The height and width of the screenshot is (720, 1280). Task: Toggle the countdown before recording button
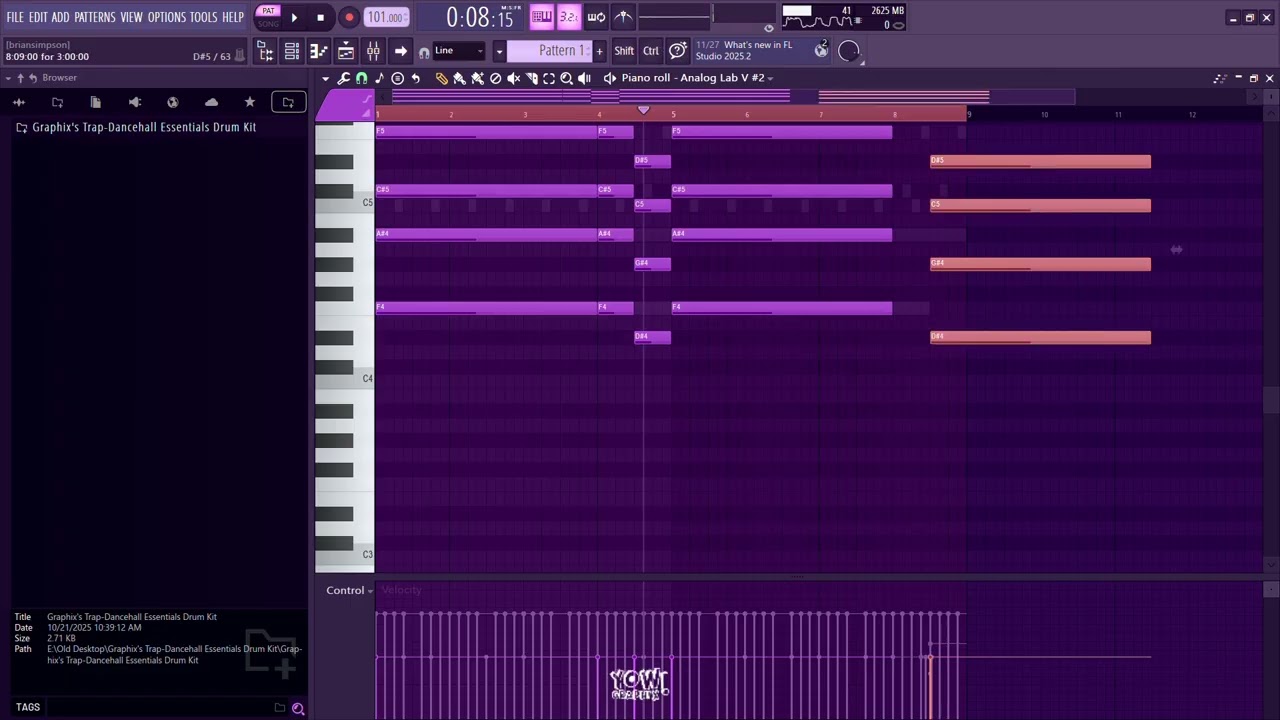tap(568, 17)
